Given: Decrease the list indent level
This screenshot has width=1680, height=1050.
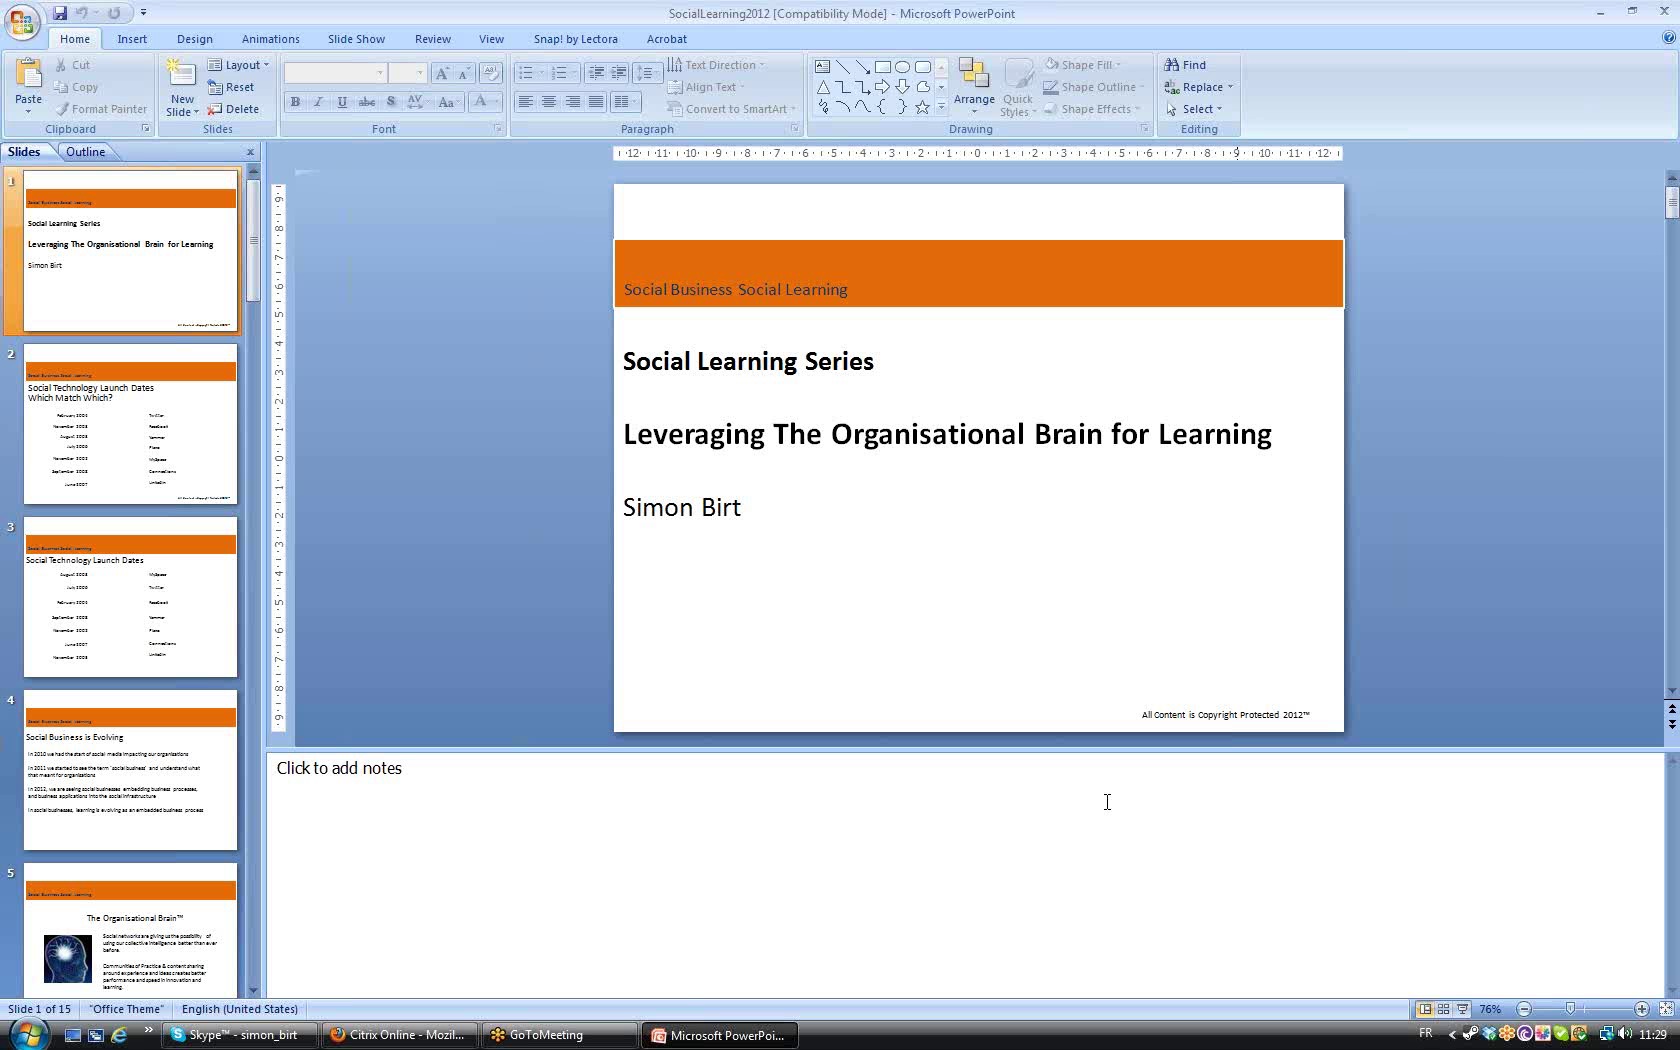Looking at the screenshot, I should [x=596, y=73].
